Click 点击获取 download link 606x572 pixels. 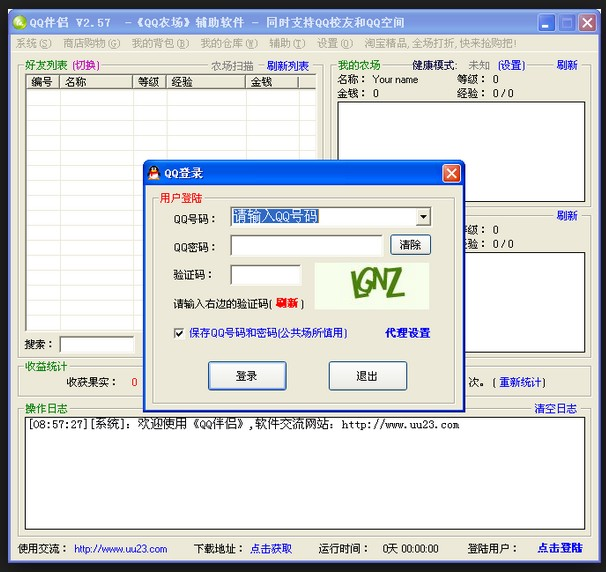pos(271,549)
